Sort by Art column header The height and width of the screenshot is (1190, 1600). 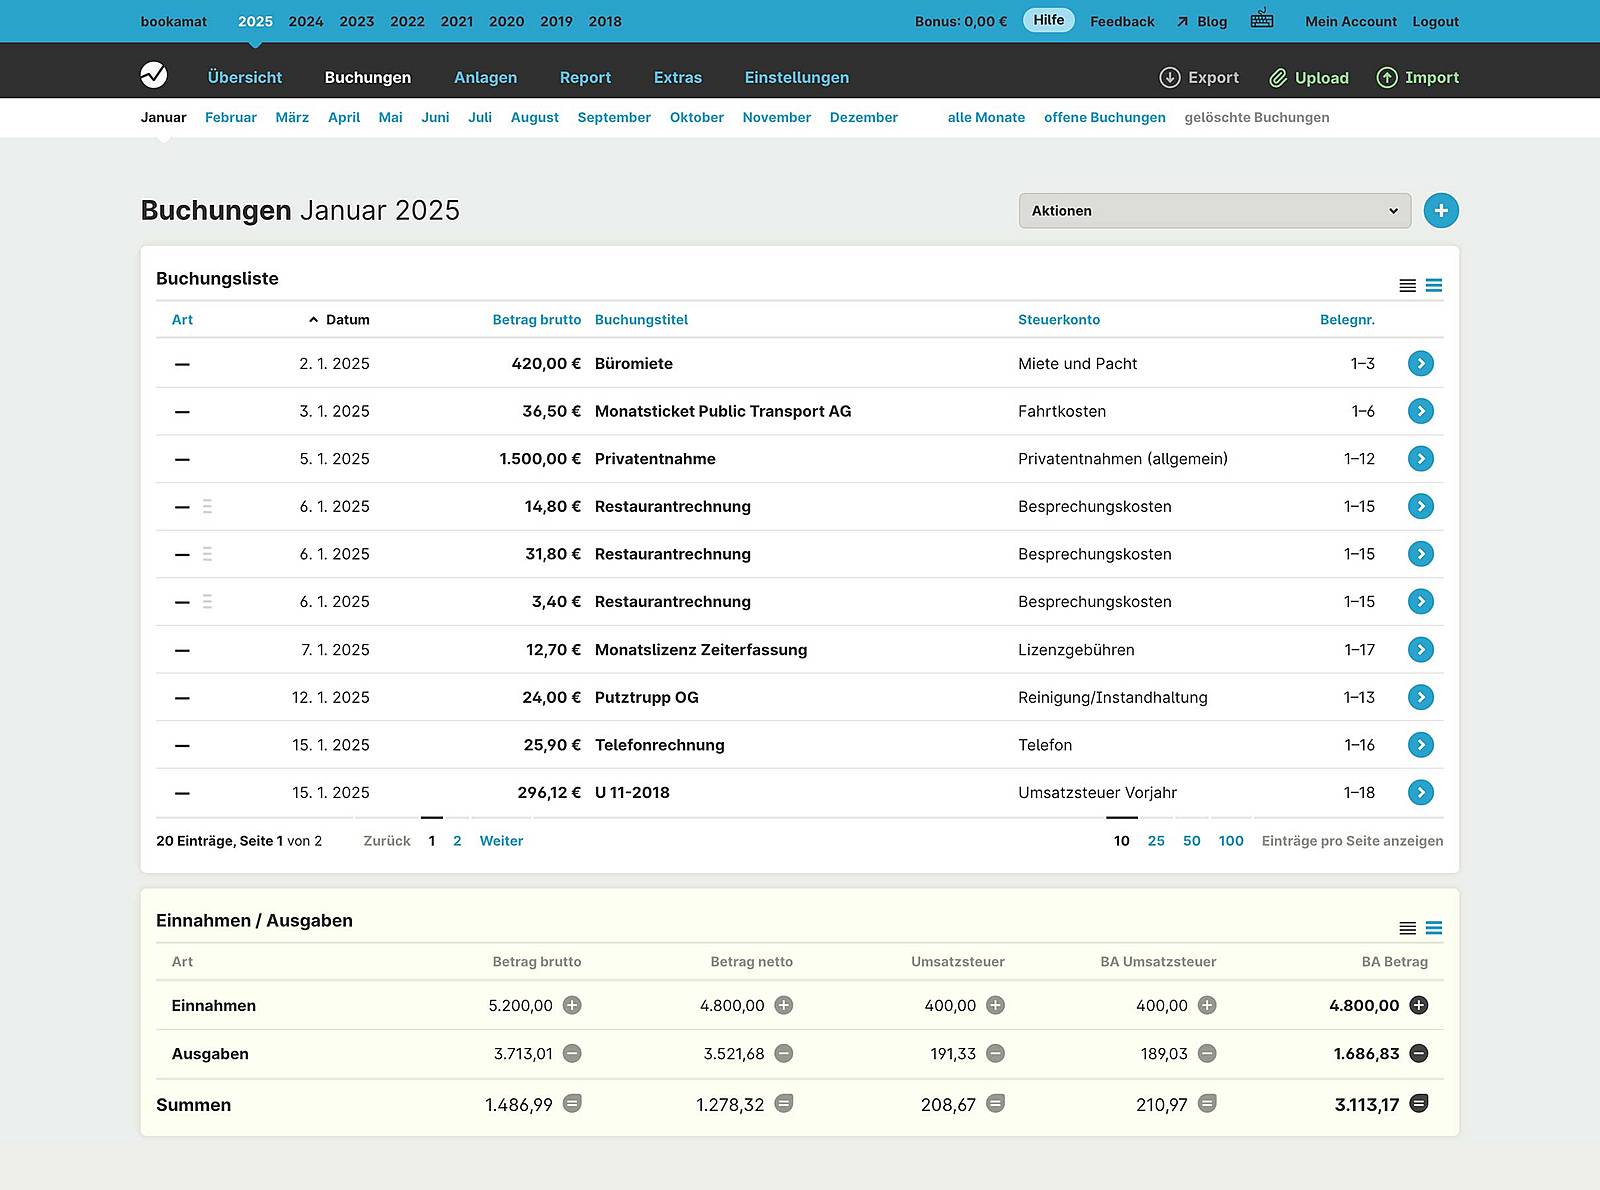point(182,320)
